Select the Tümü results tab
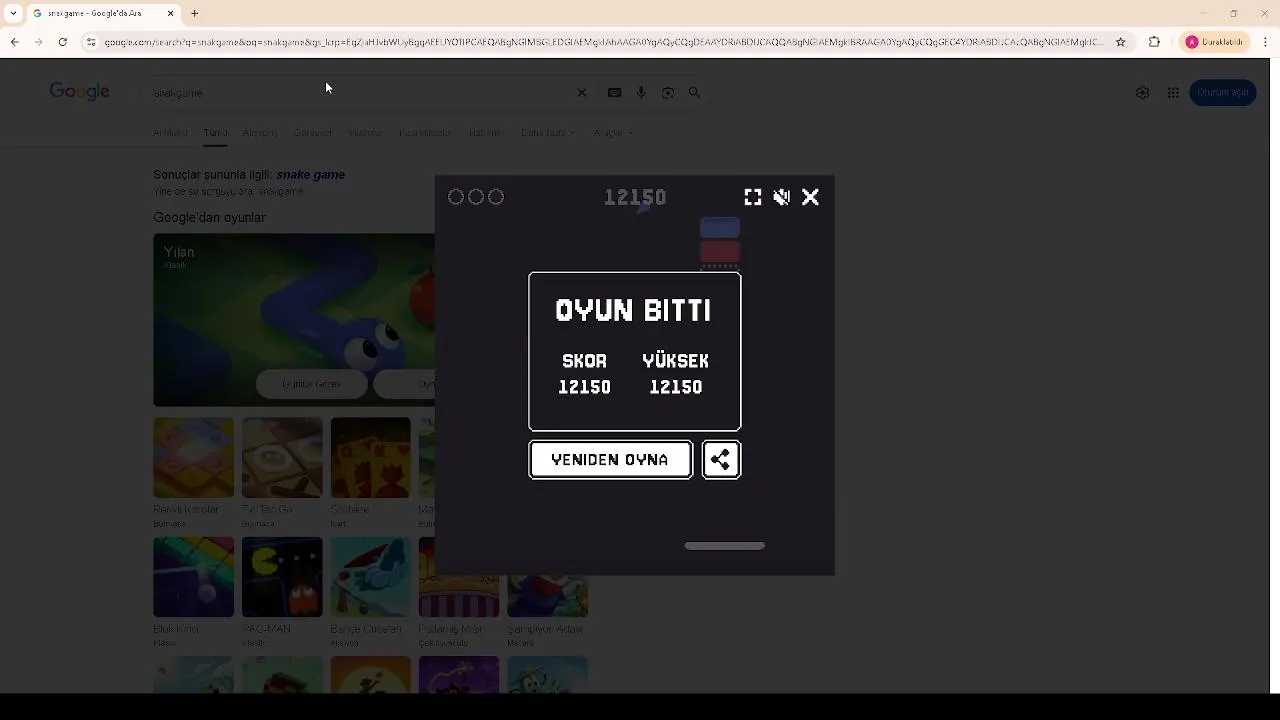 (x=215, y=132)
